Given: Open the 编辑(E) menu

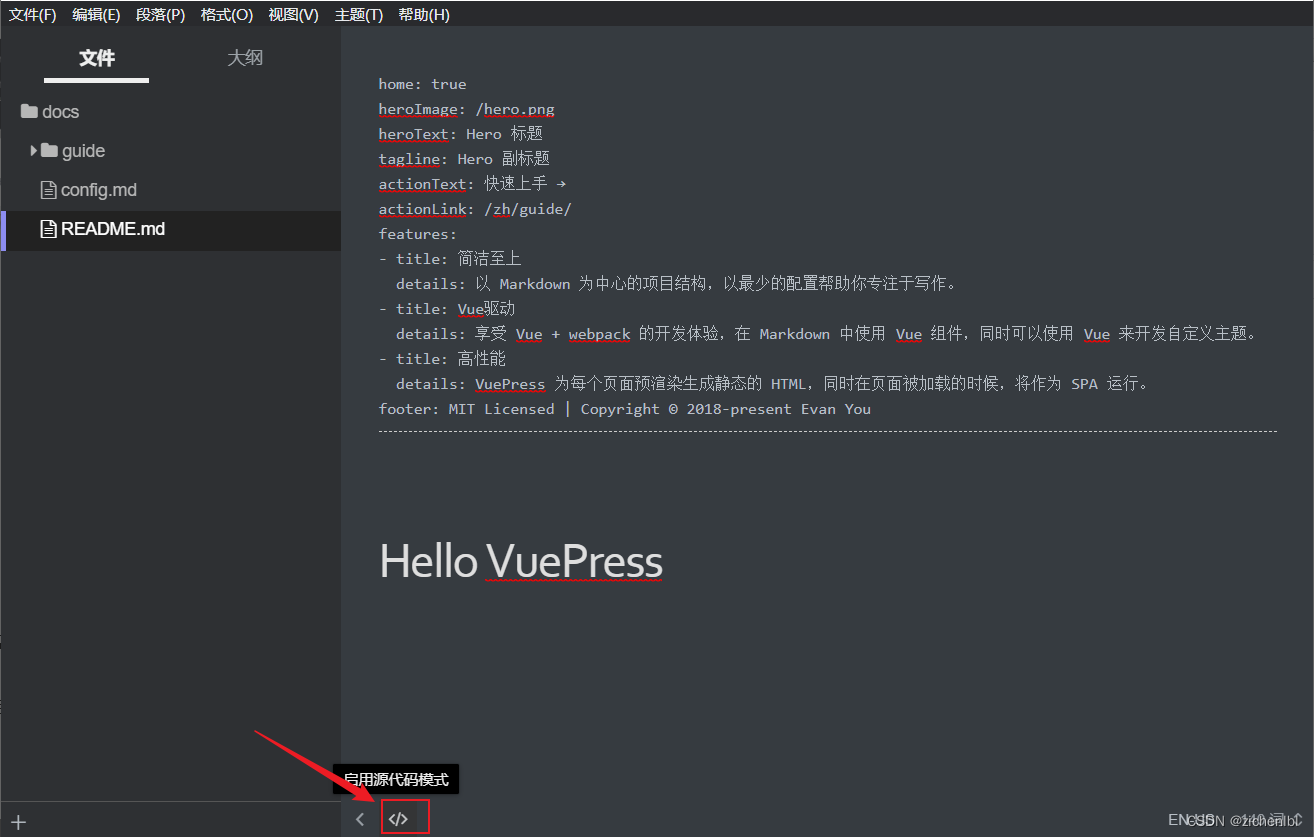Looking at the screenshot, I should (96, 15).
